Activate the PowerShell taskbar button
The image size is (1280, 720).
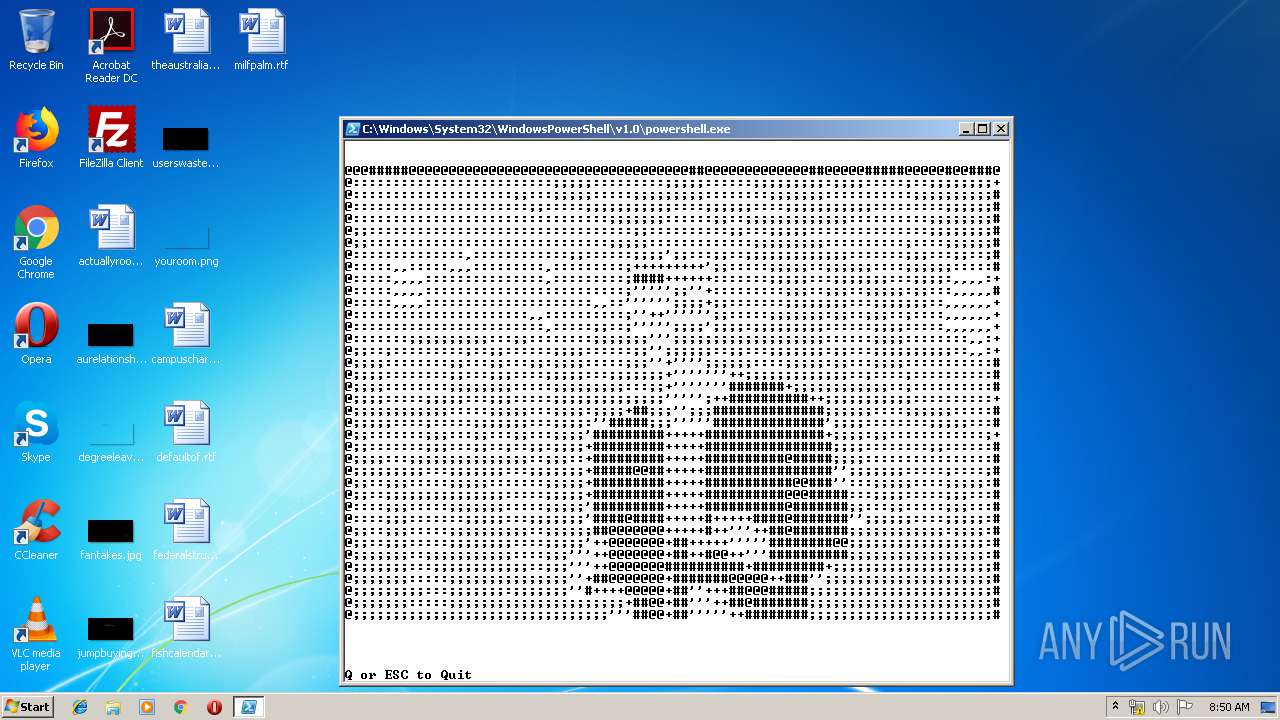[248, 707]
